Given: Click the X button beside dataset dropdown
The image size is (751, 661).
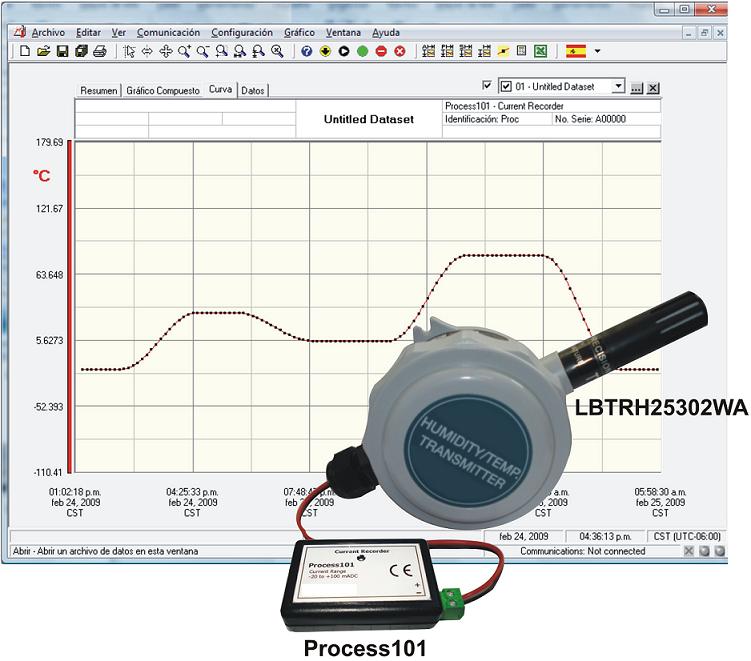Looking at the screenshot, I should click(653, 88).
